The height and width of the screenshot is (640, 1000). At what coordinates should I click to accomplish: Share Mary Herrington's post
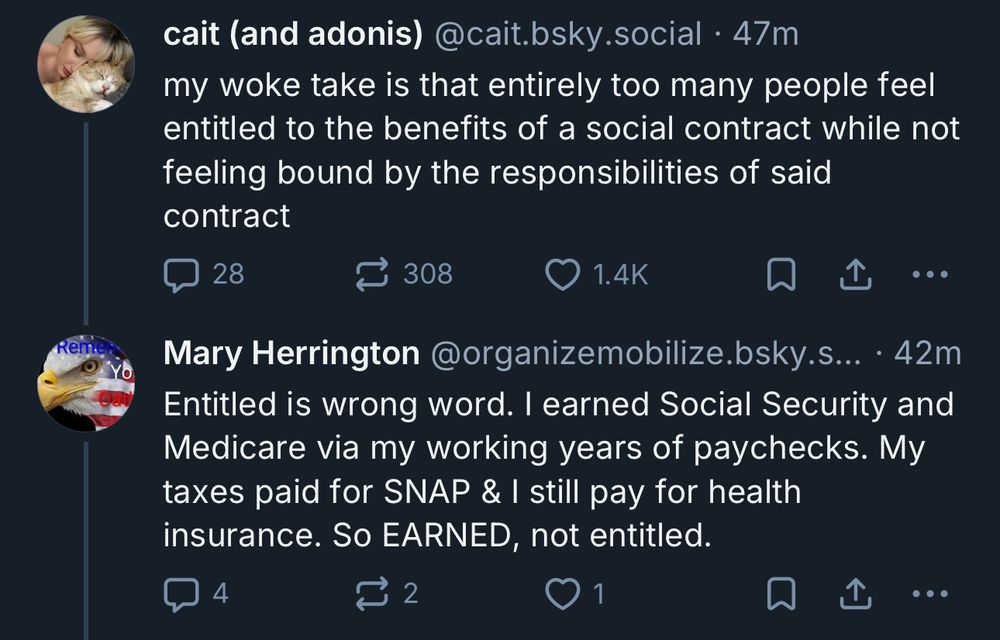857,594
